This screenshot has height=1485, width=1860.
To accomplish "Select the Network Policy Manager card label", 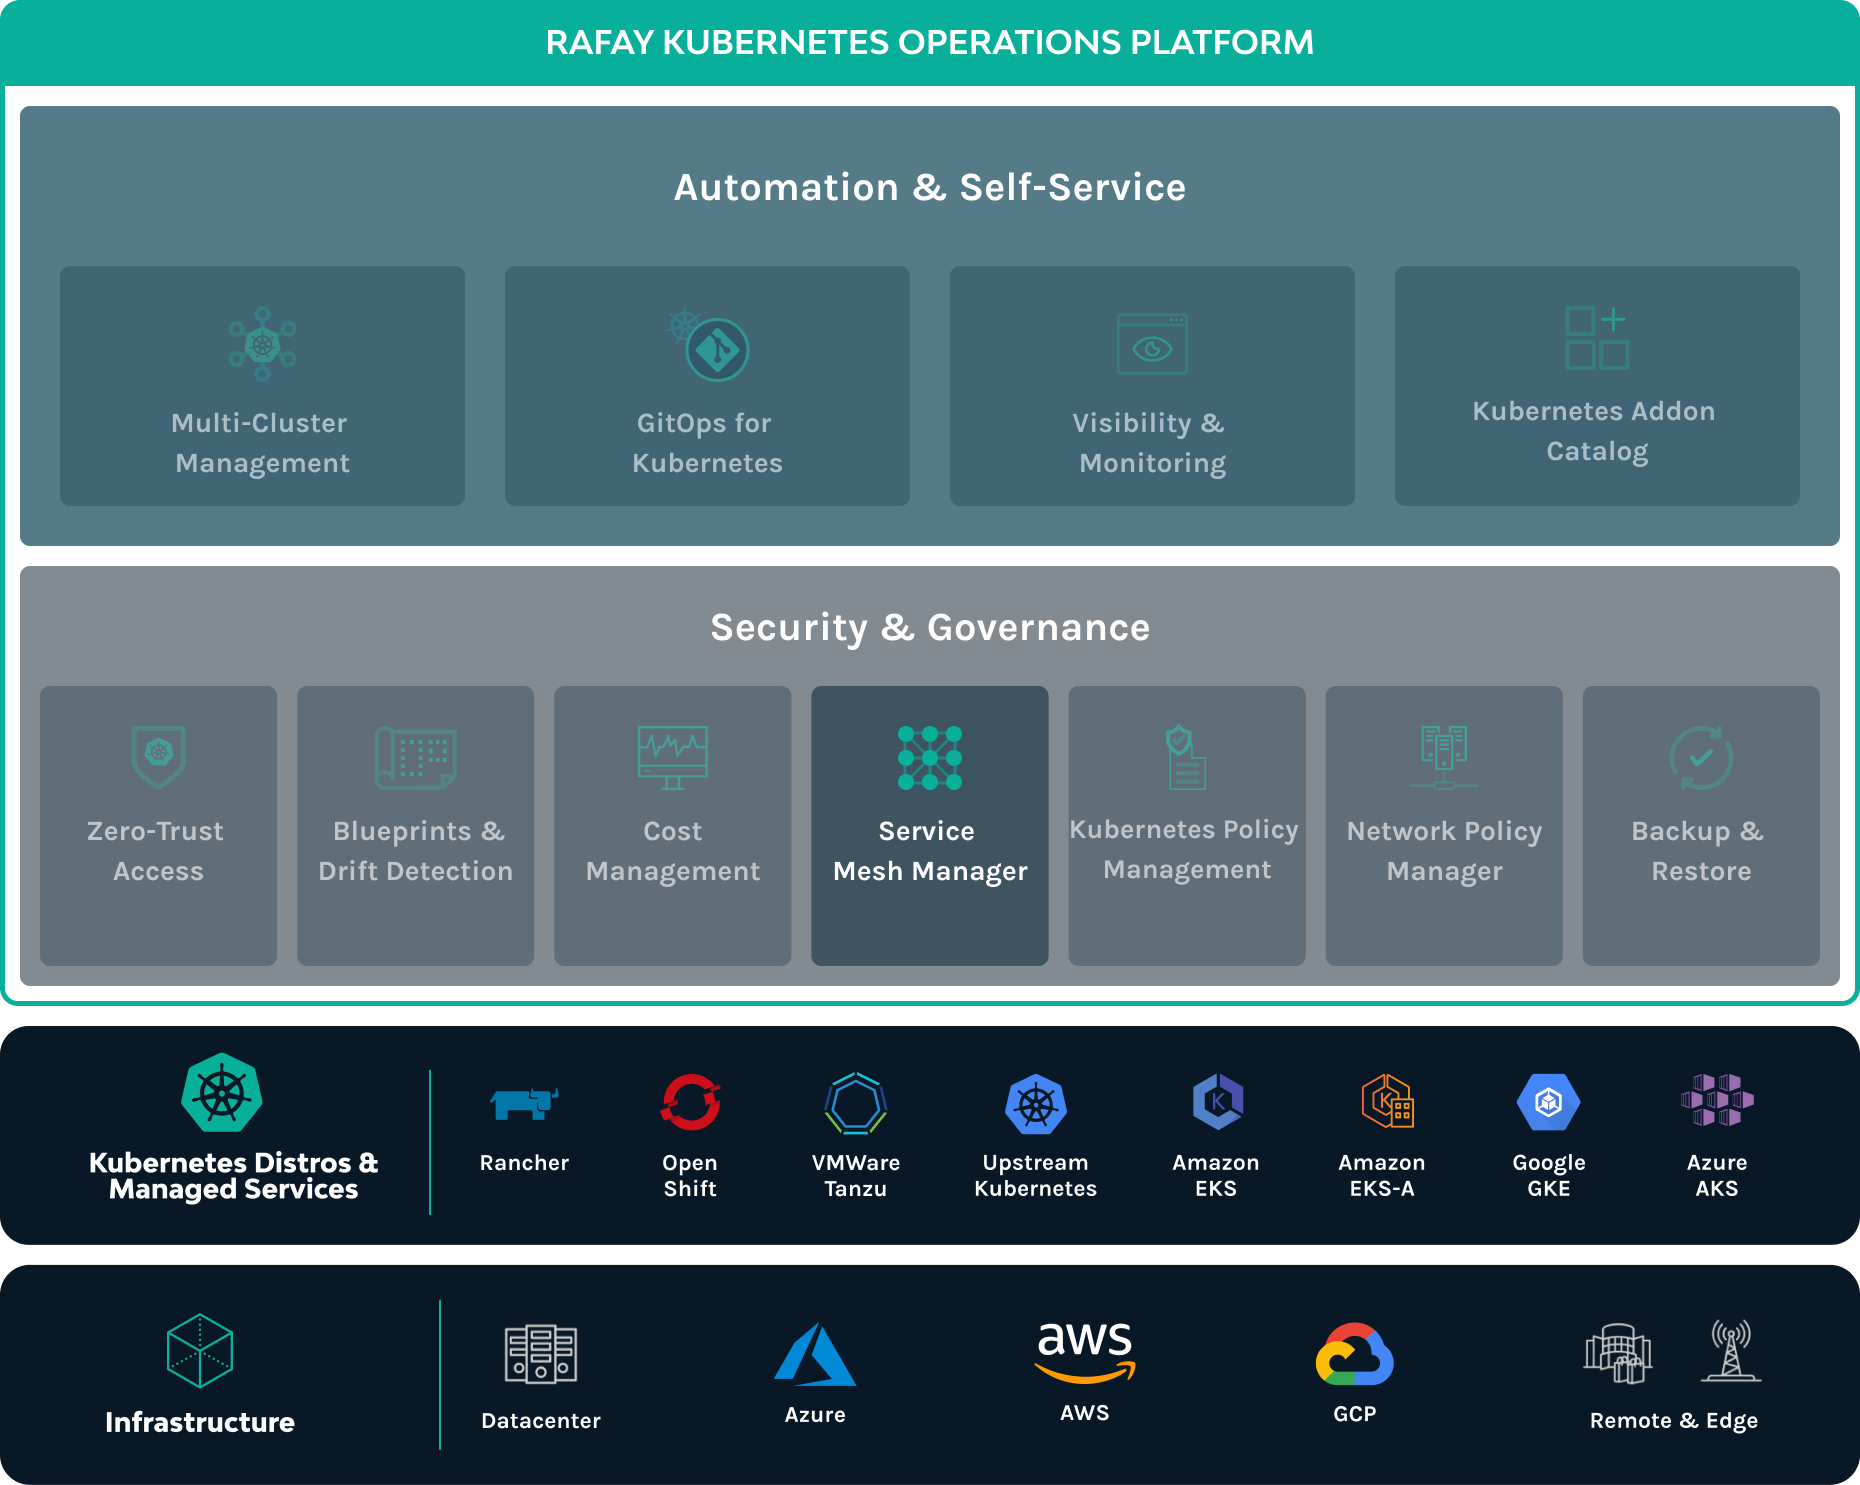I will [1444, 851].
